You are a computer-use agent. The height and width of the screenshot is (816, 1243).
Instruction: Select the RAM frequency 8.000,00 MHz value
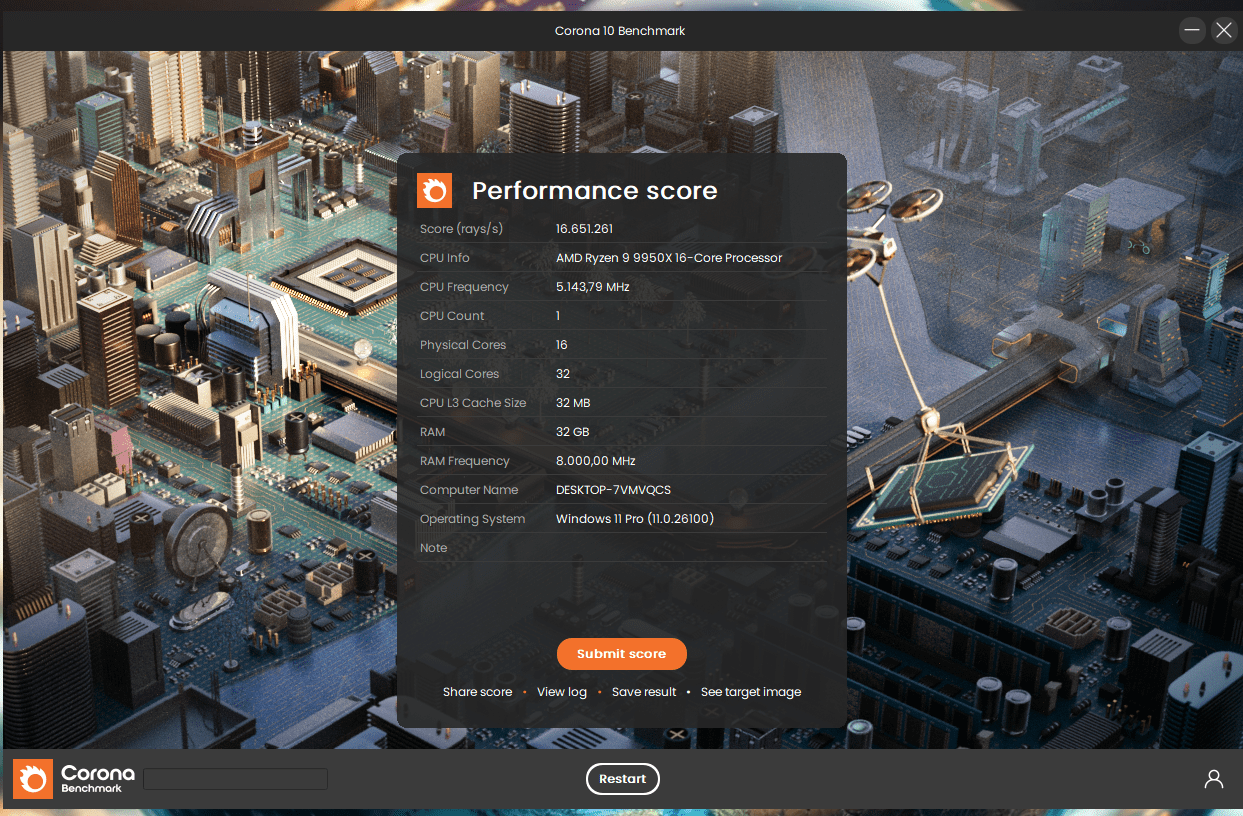click(x=596, y=461)
